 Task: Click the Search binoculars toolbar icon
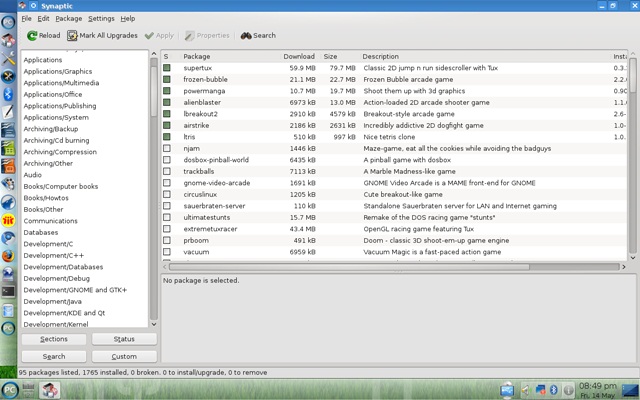246,36
